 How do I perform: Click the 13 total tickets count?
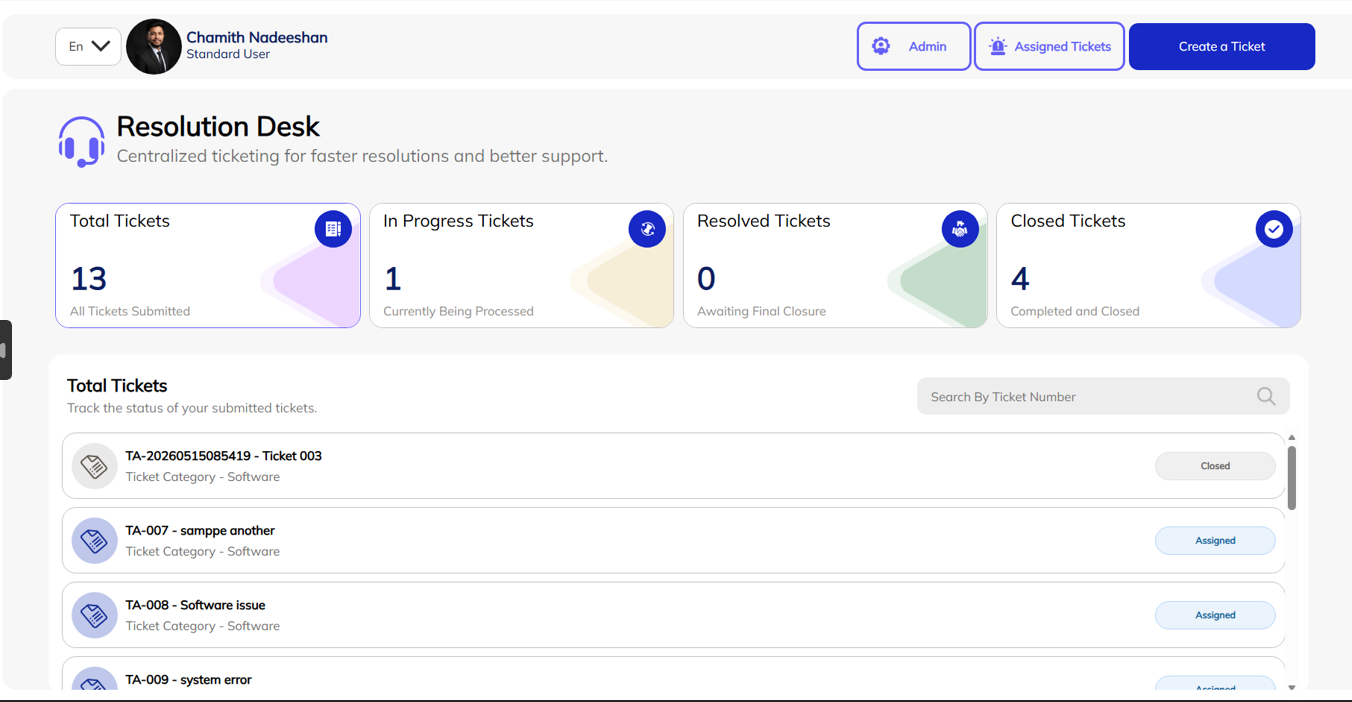click(88, 278)
